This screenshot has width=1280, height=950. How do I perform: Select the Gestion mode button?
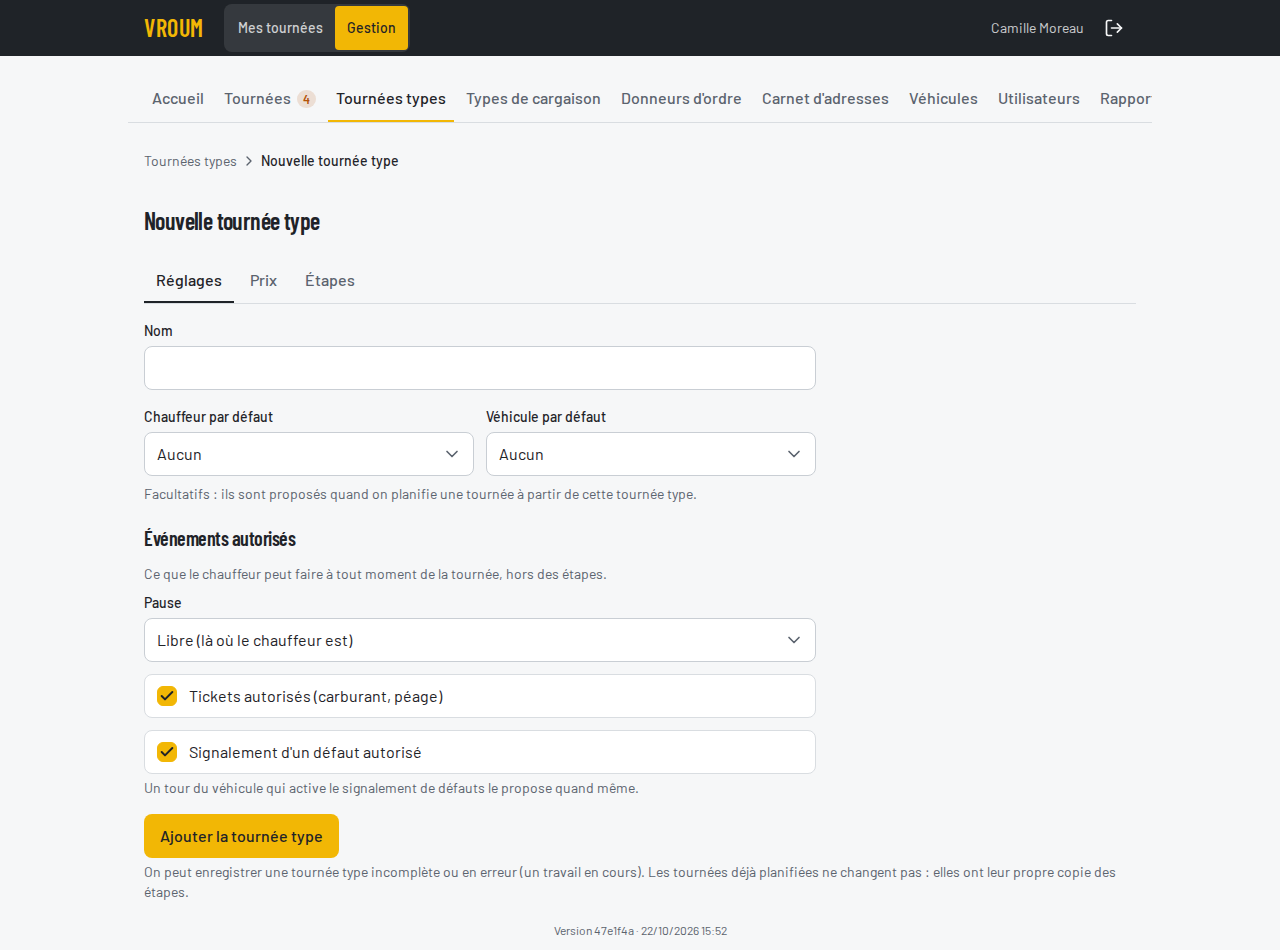point(371,28)
